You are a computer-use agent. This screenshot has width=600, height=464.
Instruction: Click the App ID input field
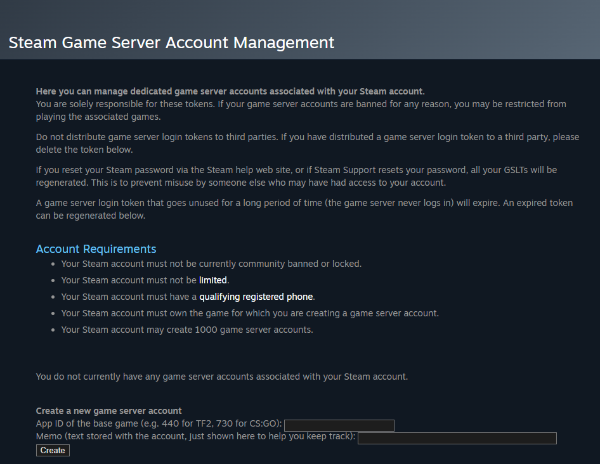[339, 425]
